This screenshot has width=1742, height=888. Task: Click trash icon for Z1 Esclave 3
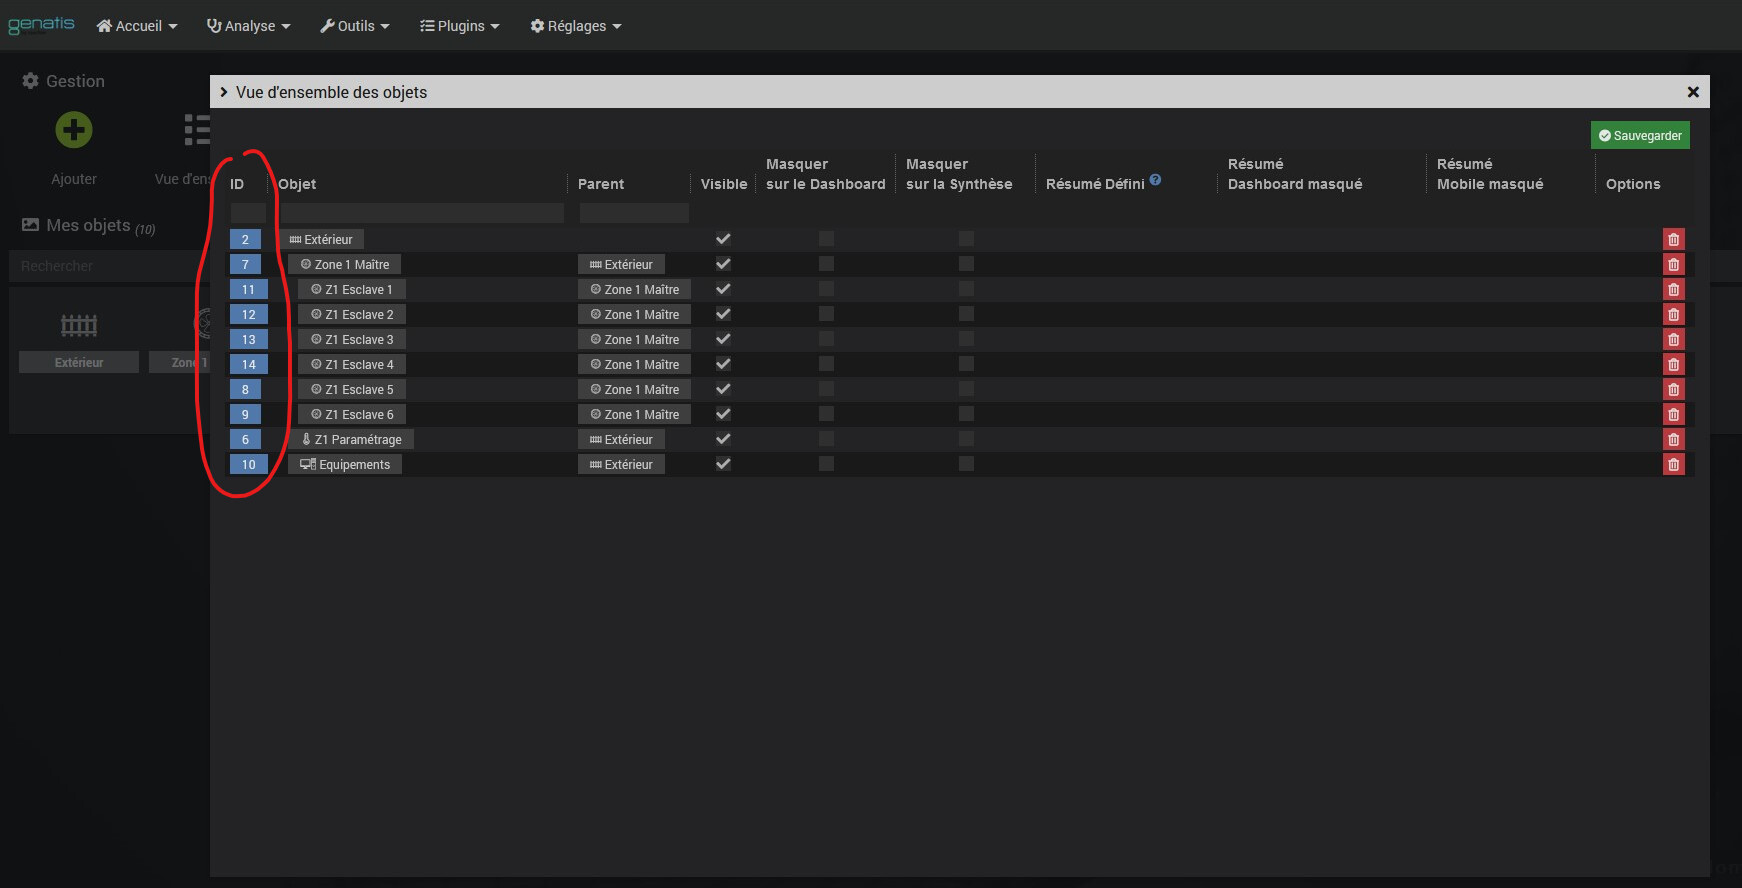(x=1673, y=339)
